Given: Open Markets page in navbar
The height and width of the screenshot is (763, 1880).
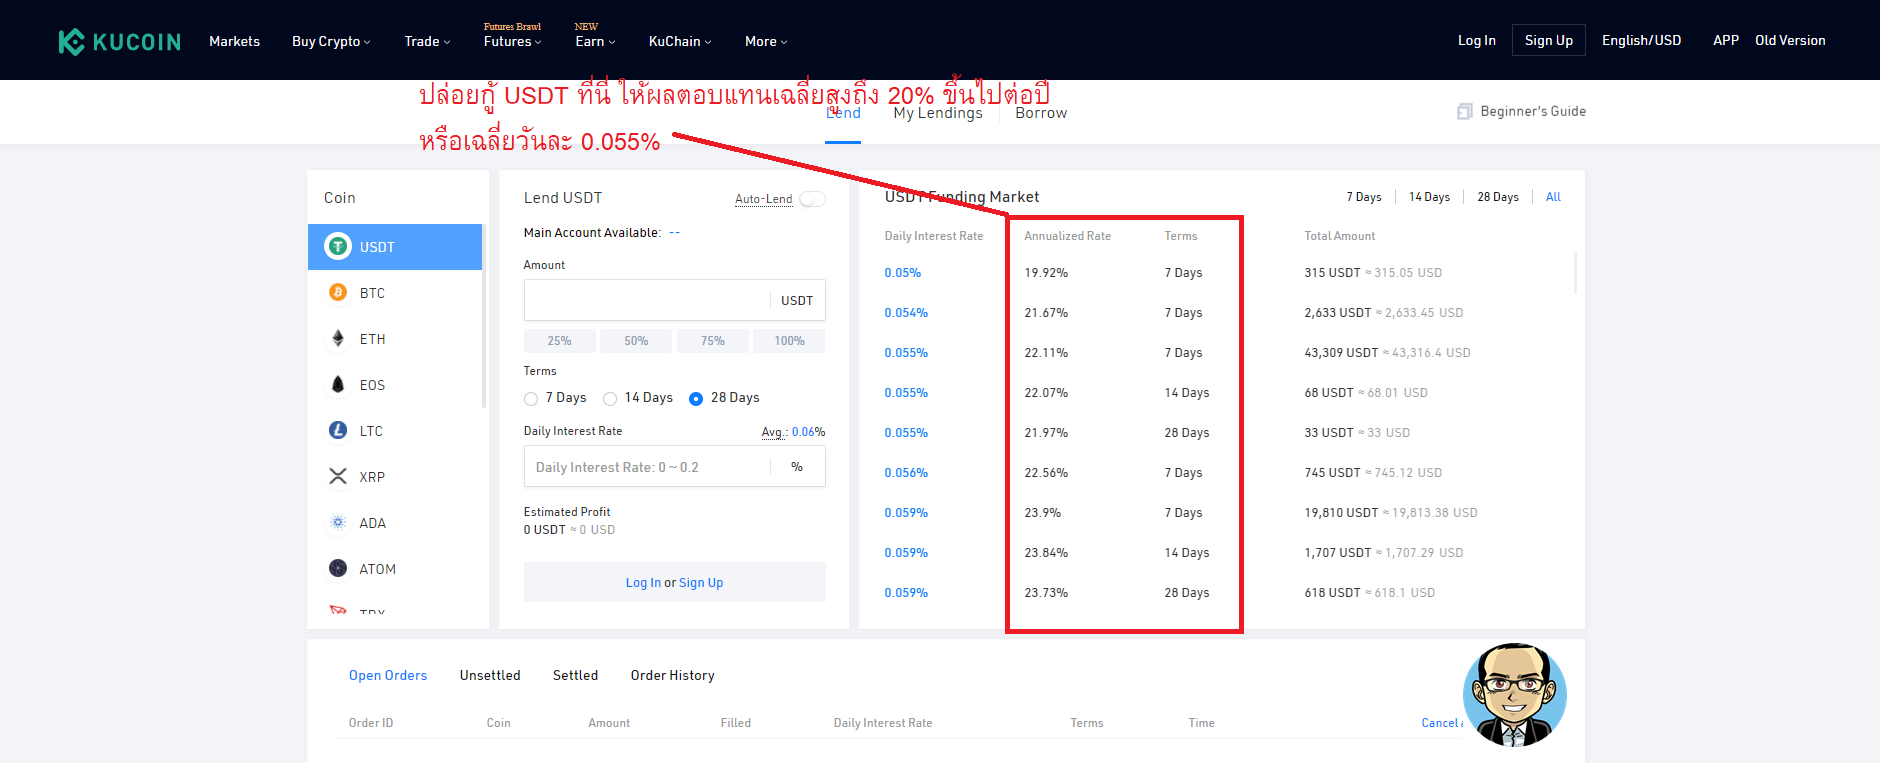Looking at the screenshot, I should (x=234, y=41).
